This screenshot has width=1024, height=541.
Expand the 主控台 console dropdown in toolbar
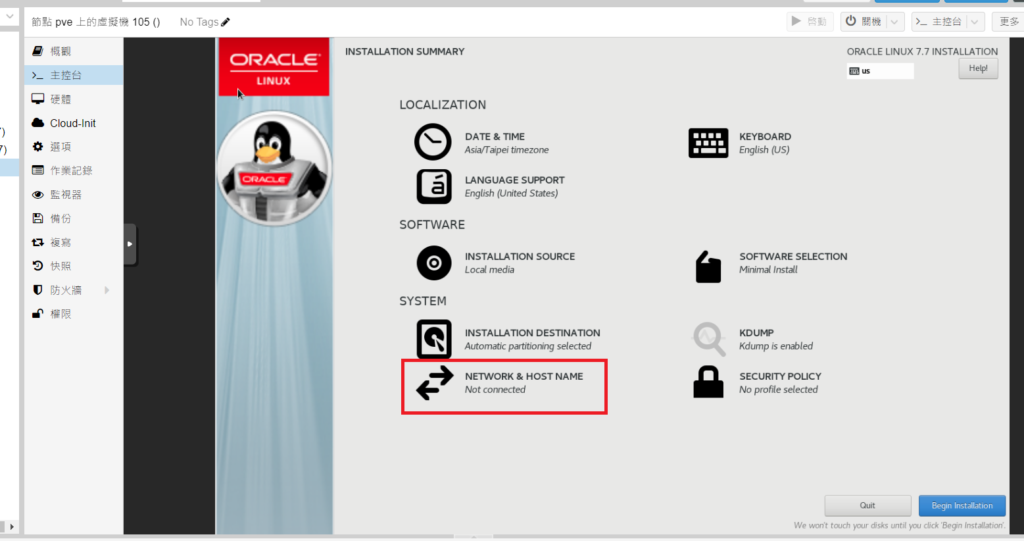pos(975,22)
